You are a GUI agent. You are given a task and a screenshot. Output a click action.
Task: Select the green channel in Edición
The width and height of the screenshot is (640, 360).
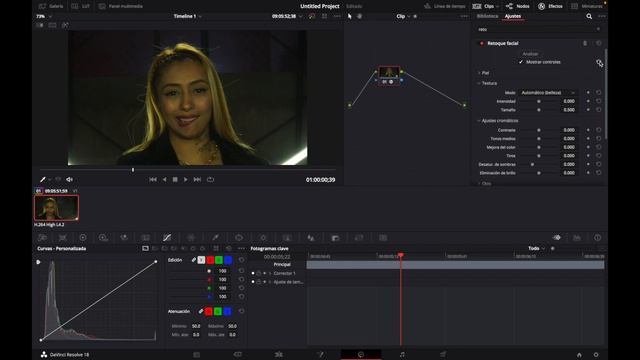pyautogui.click(x=219, y=260)
